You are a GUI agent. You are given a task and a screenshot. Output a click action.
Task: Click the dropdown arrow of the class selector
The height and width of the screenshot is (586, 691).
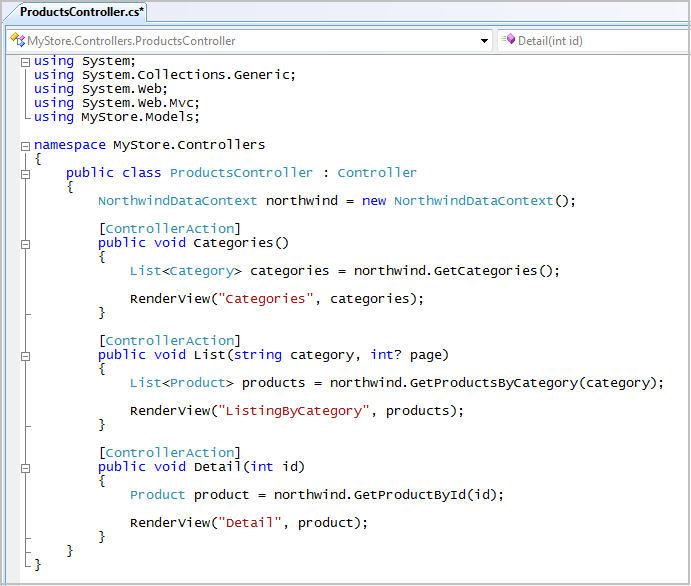(x=484, y=41)
